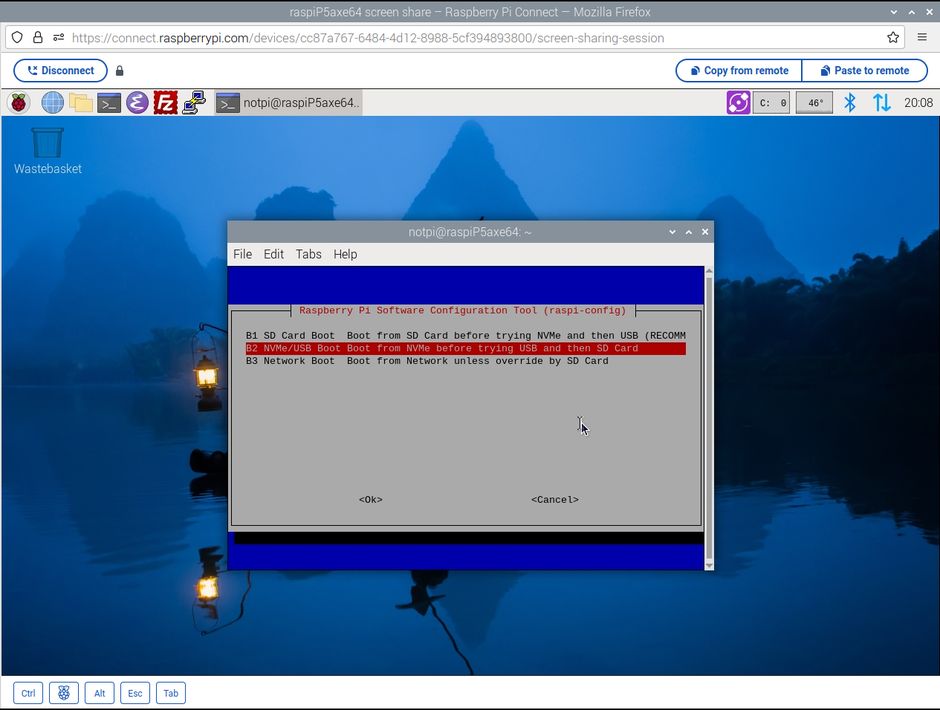Open the Raspberry Pi applications menu
The height and width of the screenshot is (710, 940).
[19, 103]
